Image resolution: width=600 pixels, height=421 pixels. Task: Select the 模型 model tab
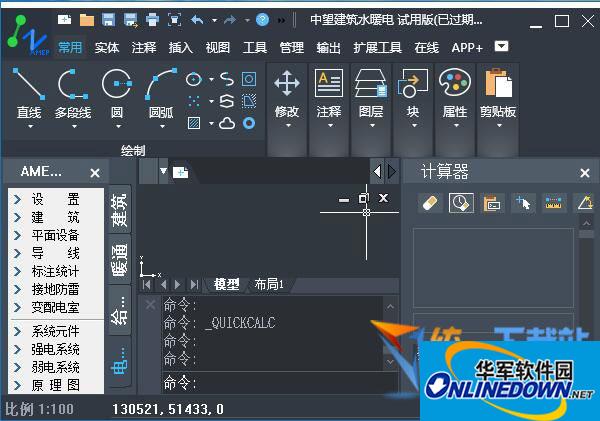pyautogui.click(x=227, y=284)
